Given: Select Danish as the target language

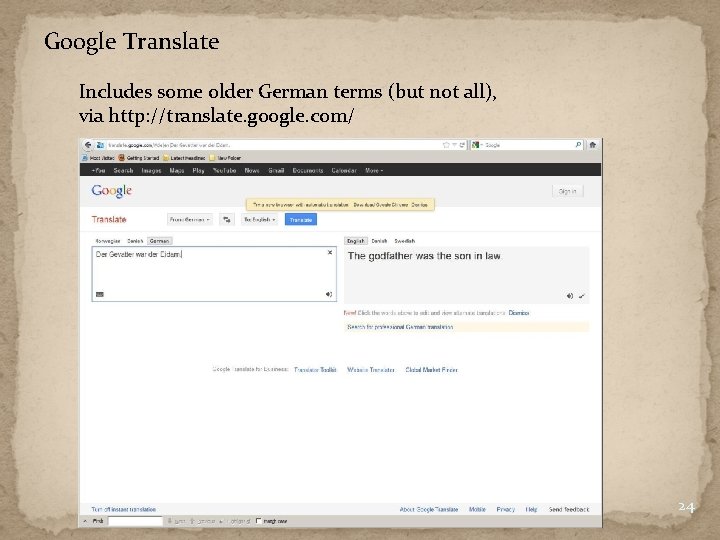Looking at the screenshot, I should click(x=379, y=241).
